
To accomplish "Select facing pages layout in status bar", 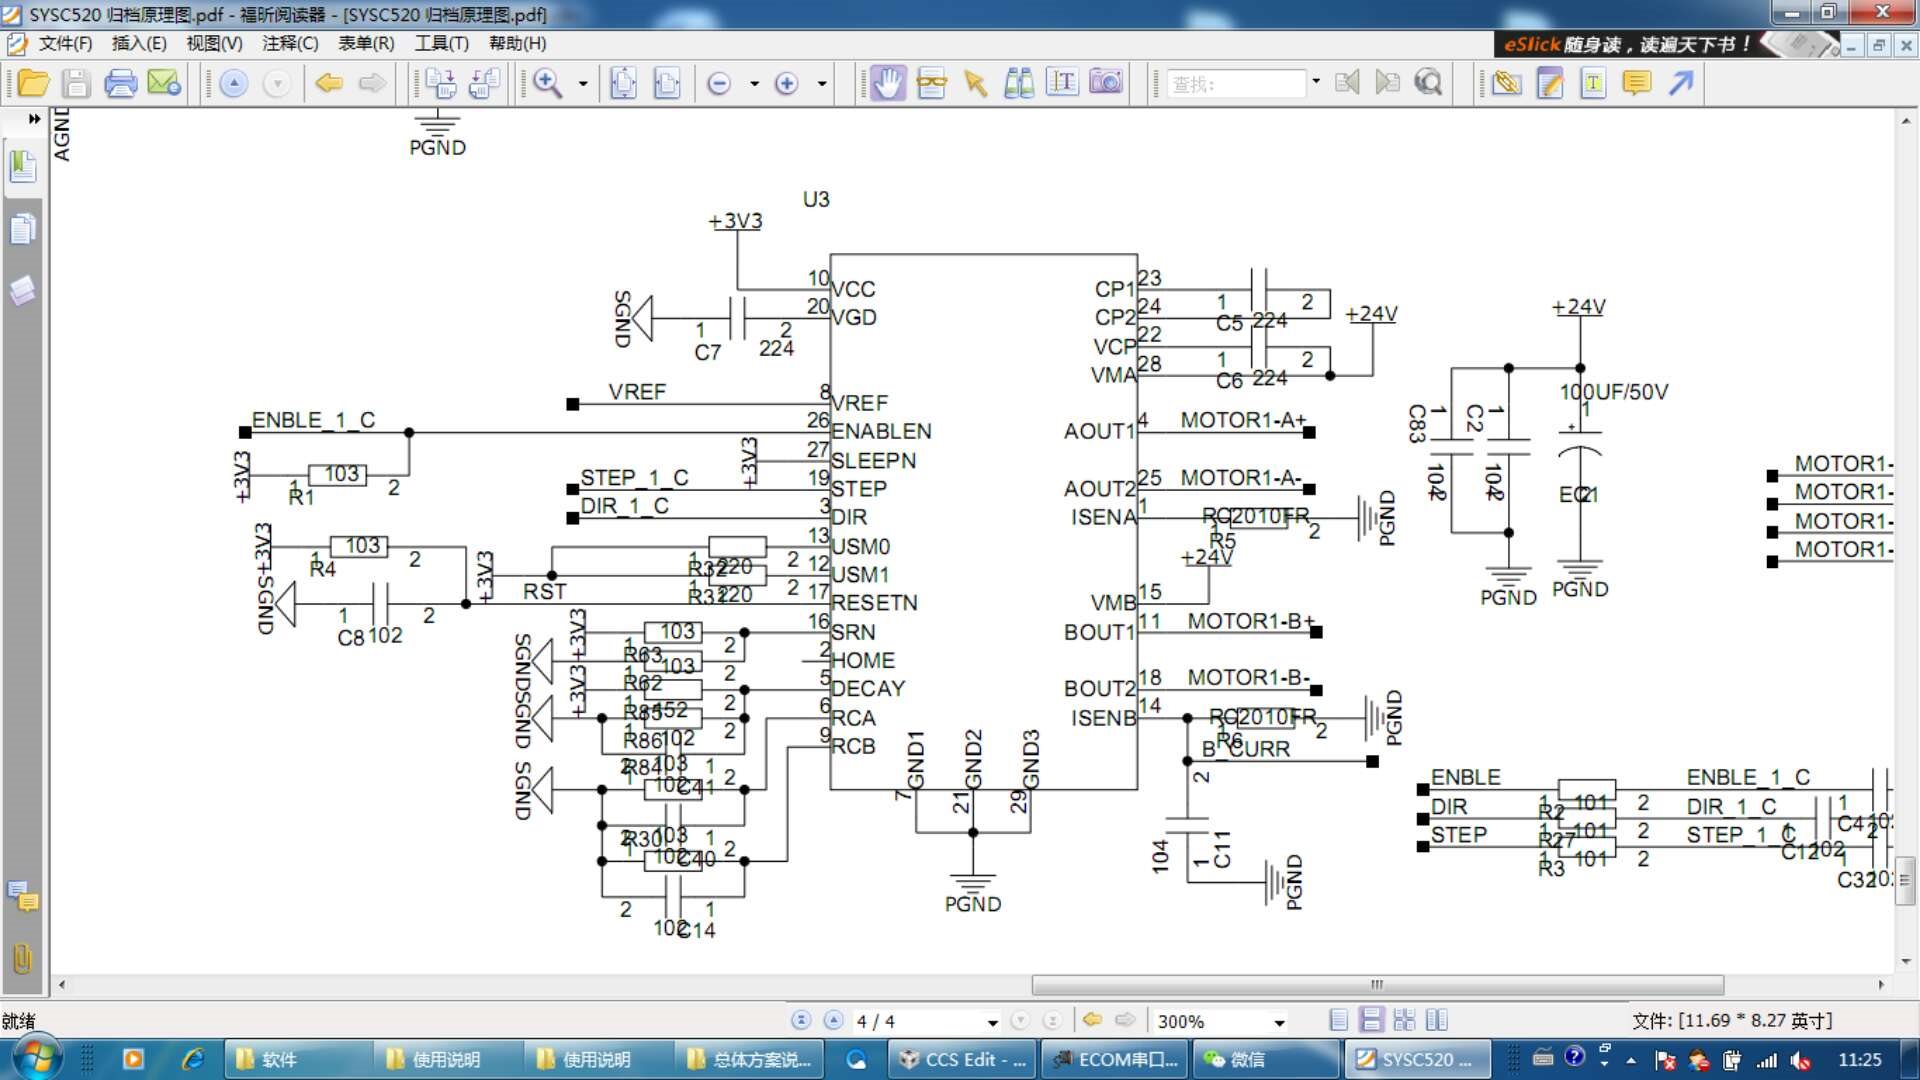I will [1437, 1020].
